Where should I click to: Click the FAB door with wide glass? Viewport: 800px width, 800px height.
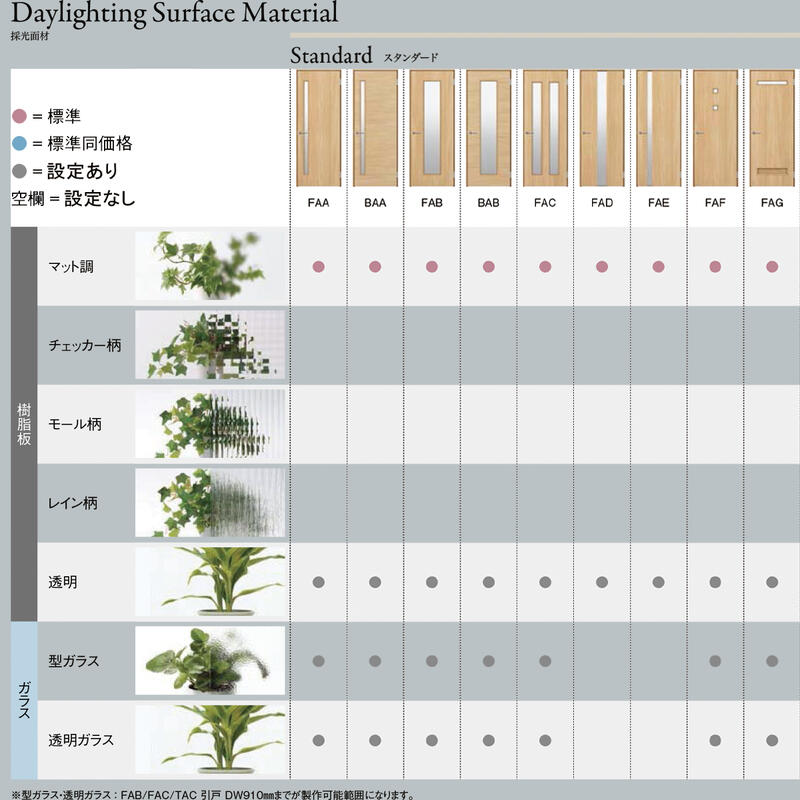click(x=432, y=128)
